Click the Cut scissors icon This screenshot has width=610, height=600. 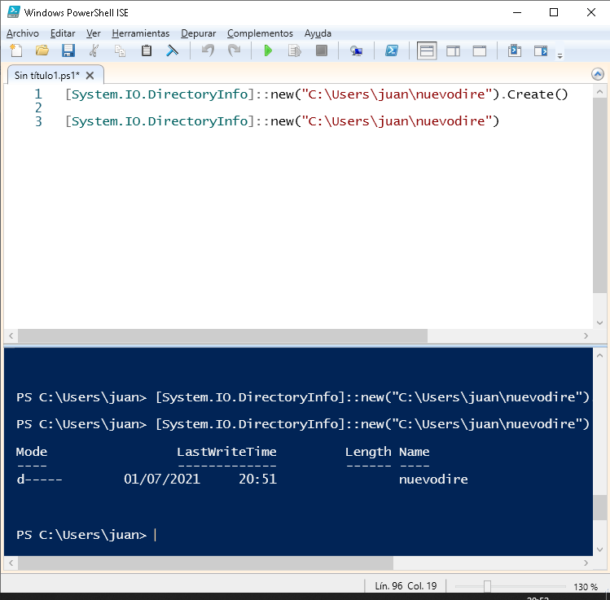tap(94, 51)
